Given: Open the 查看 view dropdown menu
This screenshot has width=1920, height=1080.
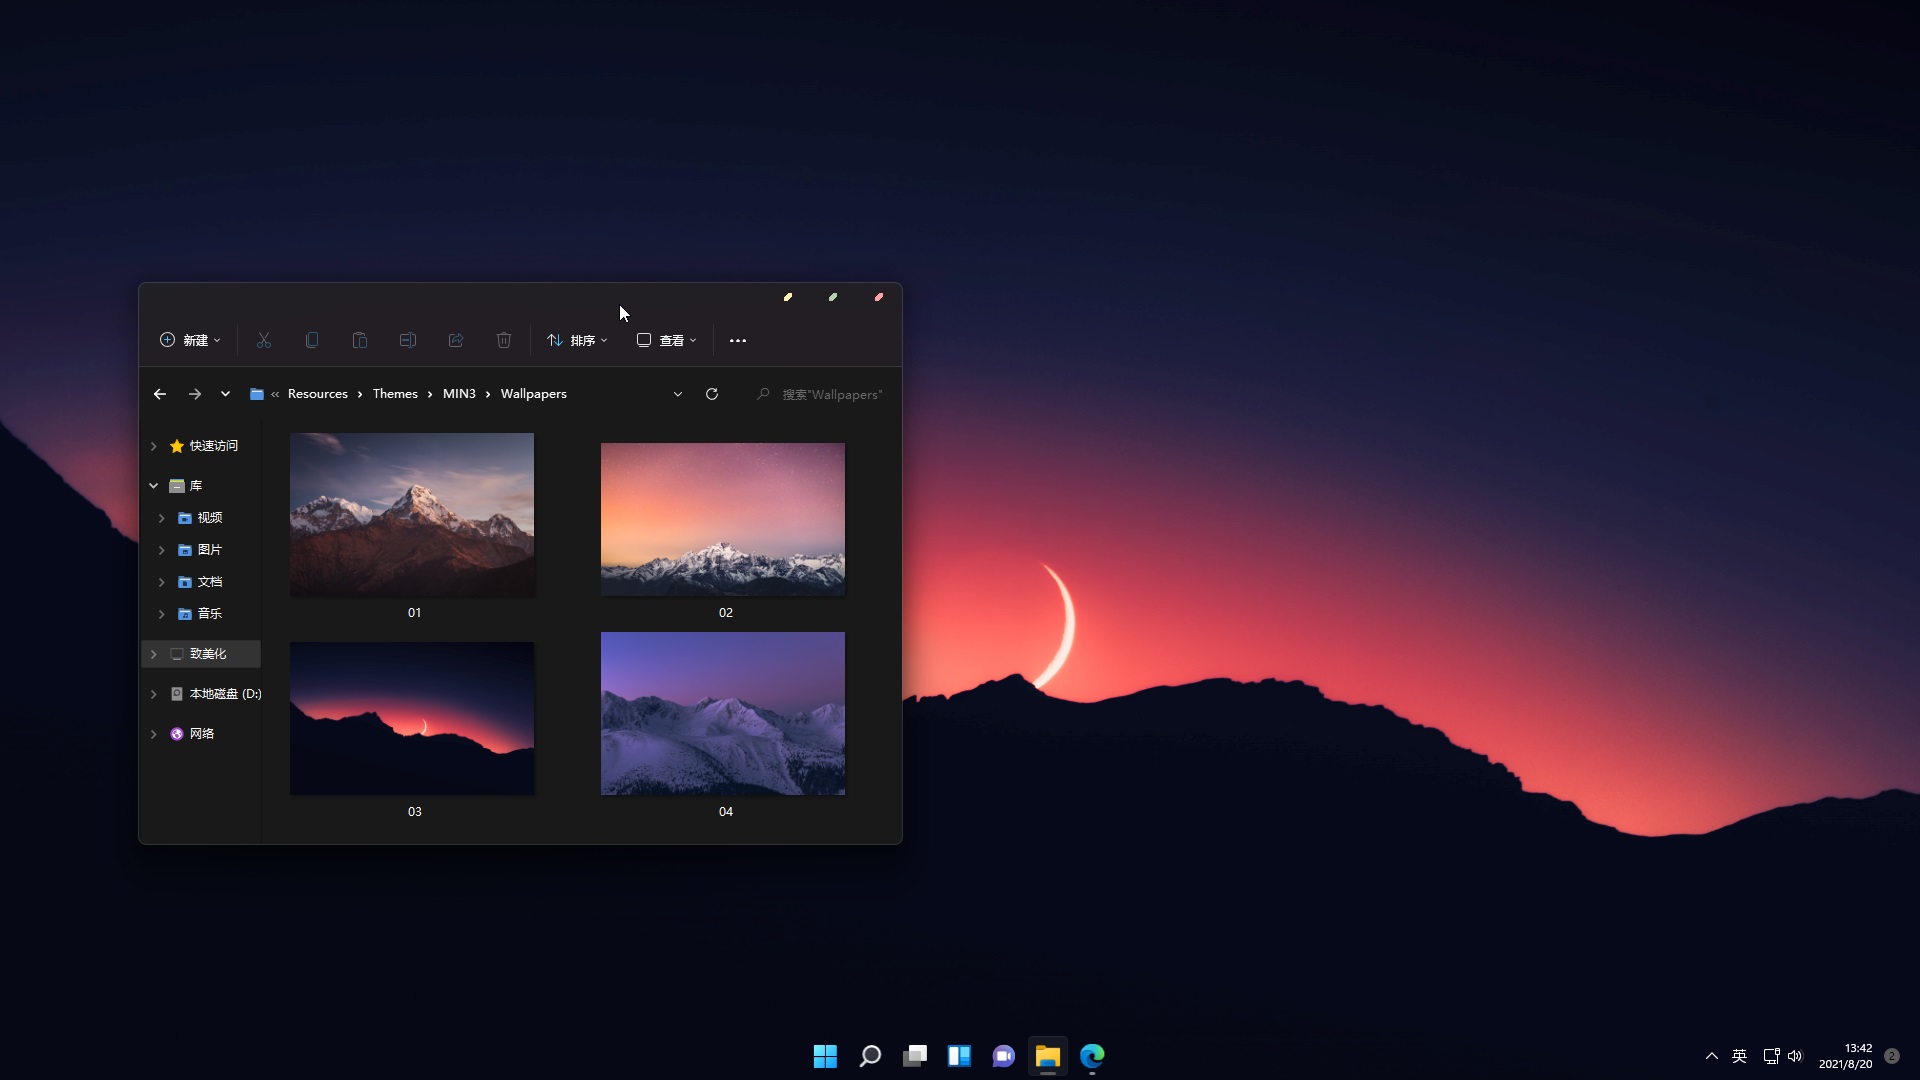Looking at the screenshot, I should (666, 340).
